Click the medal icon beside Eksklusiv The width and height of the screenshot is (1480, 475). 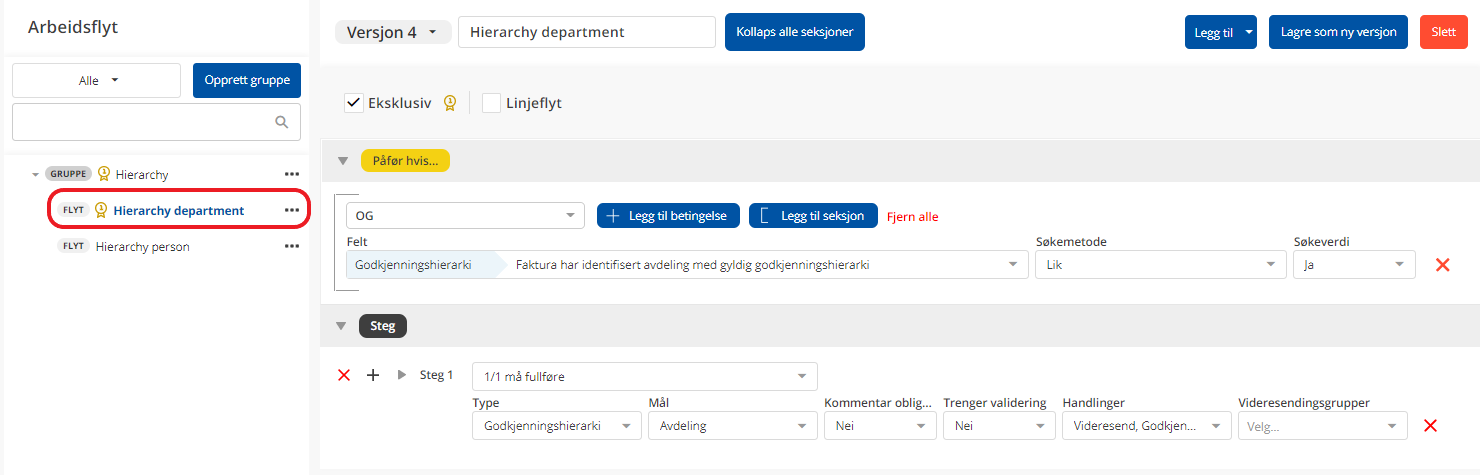click(450, 102)
